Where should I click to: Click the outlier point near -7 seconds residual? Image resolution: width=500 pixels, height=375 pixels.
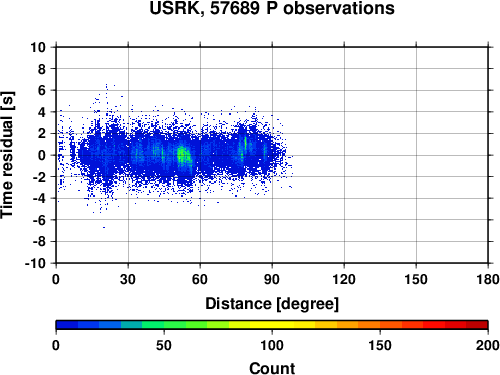[104, 227]
